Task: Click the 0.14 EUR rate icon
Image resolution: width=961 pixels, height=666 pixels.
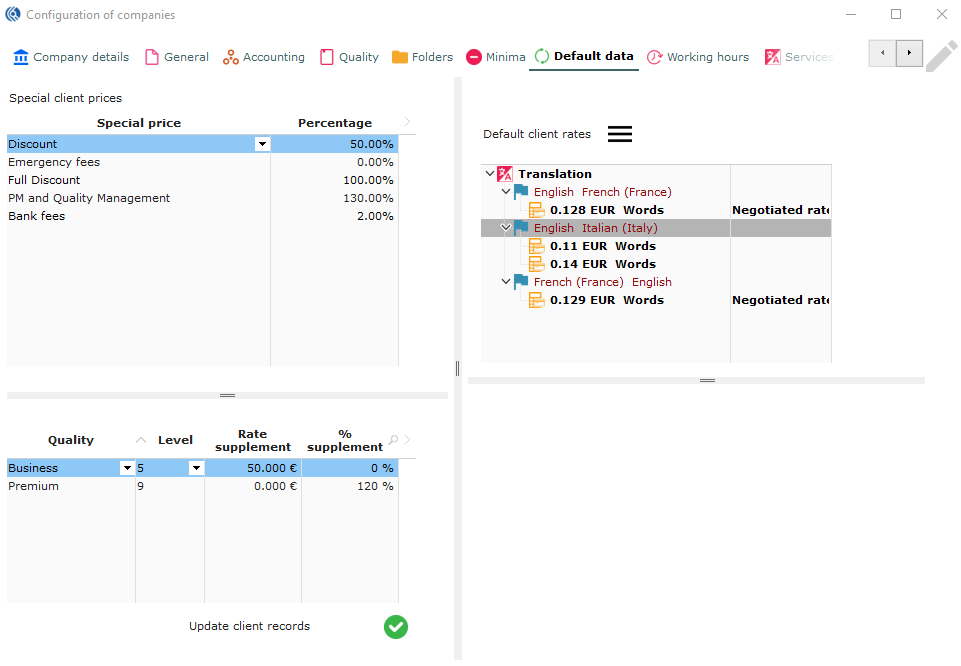Action: pos(537,264)
